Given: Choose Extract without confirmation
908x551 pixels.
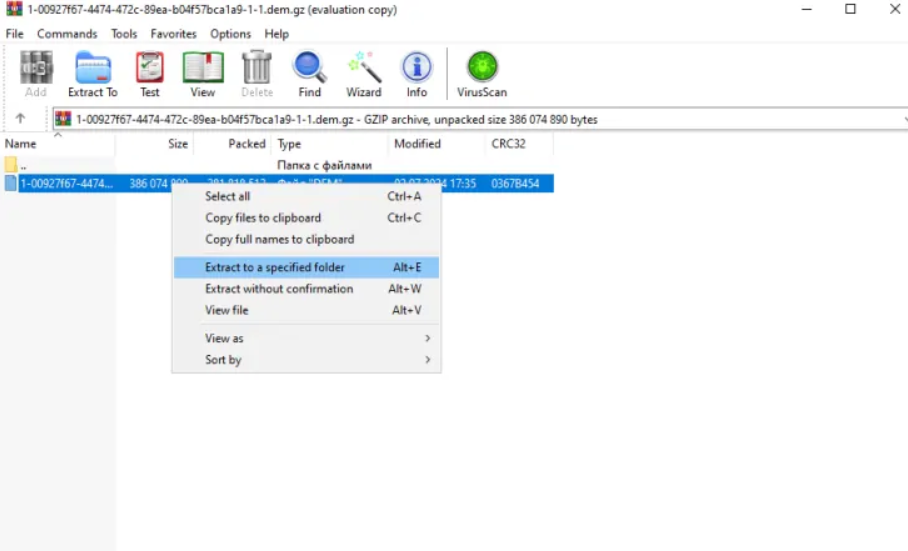Looking at the screenshot, I should [x=306, y=289].
